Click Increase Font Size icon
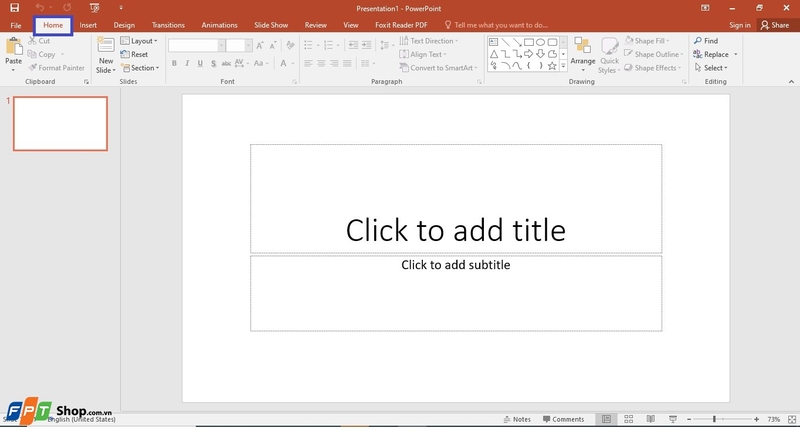 click(x=260, y=46)
